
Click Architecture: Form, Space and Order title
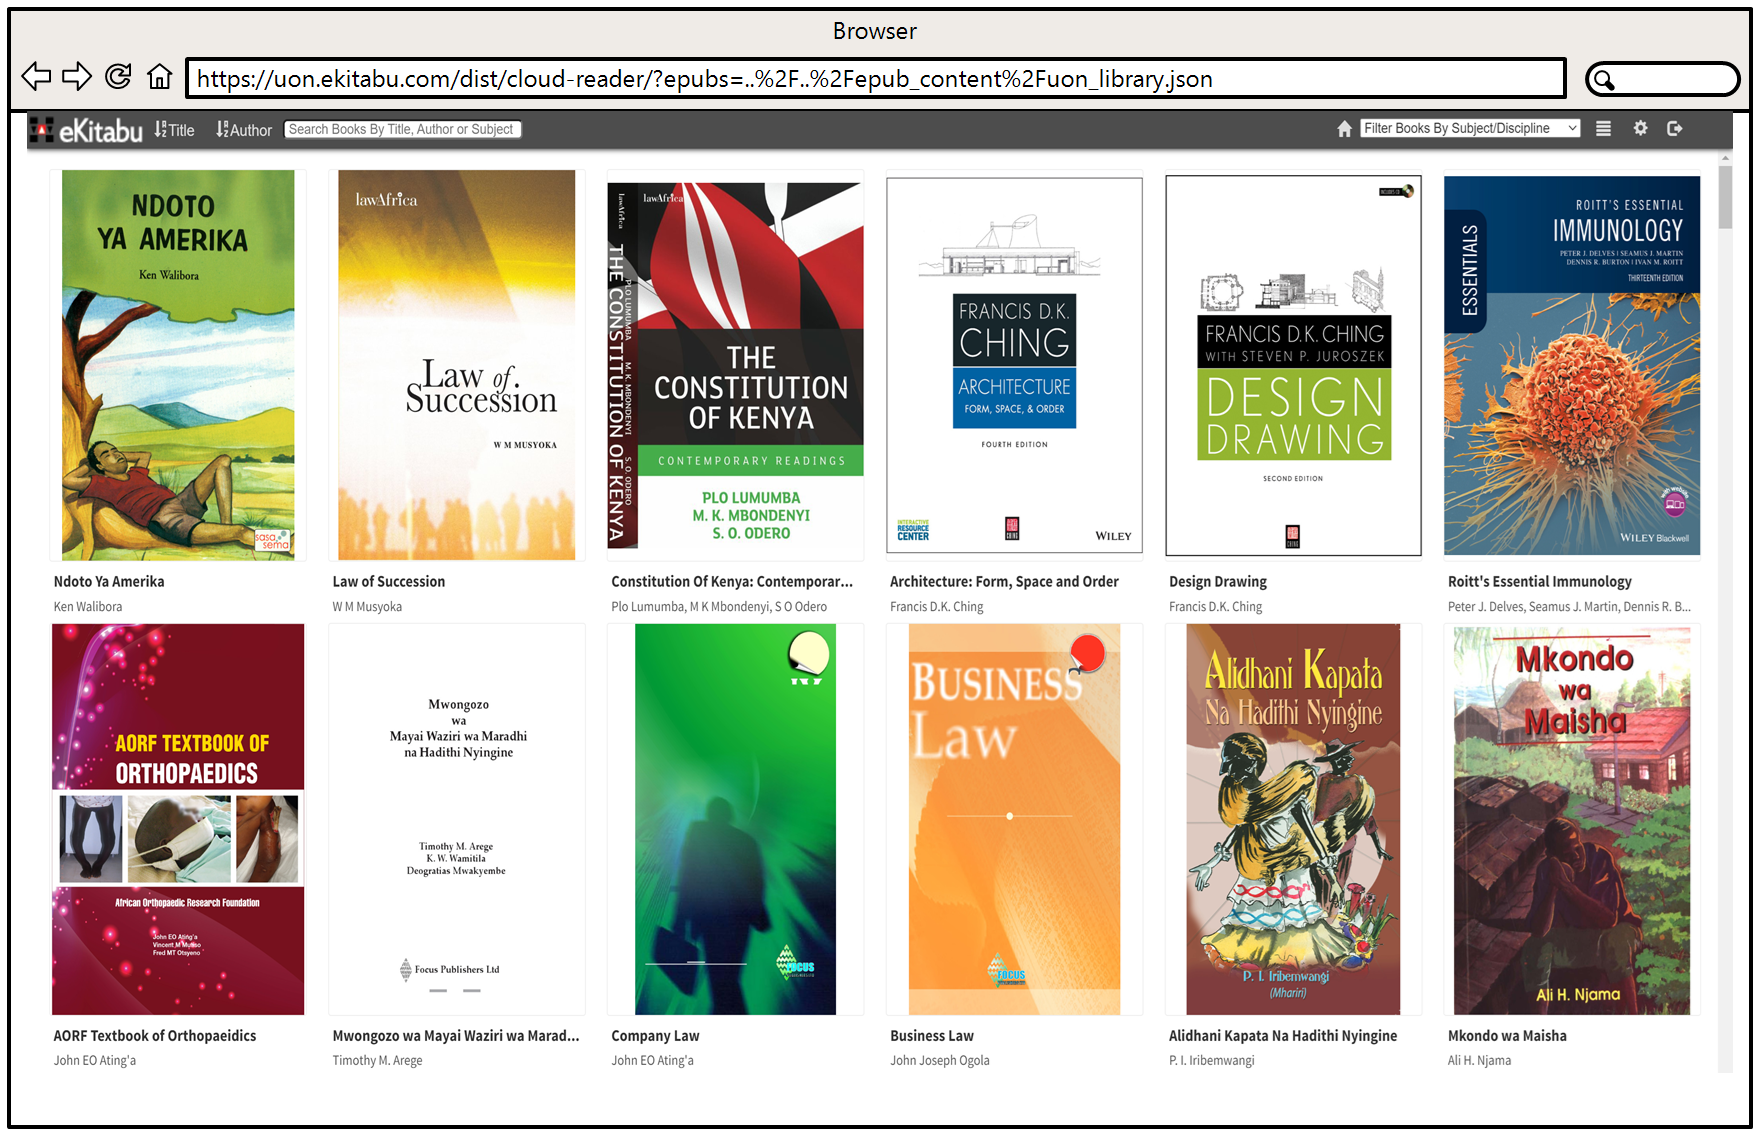[x=1004, y=581]
